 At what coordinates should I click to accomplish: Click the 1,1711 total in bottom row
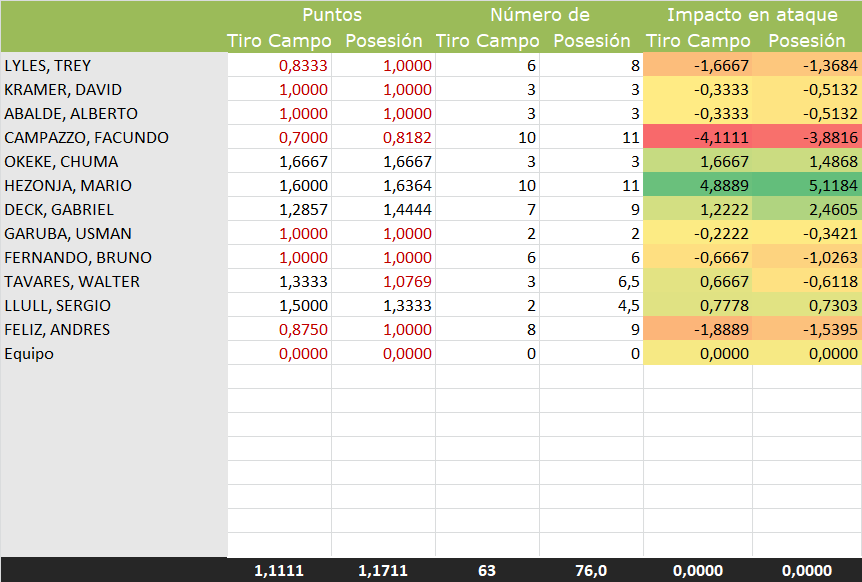click(x=384, y=570)
